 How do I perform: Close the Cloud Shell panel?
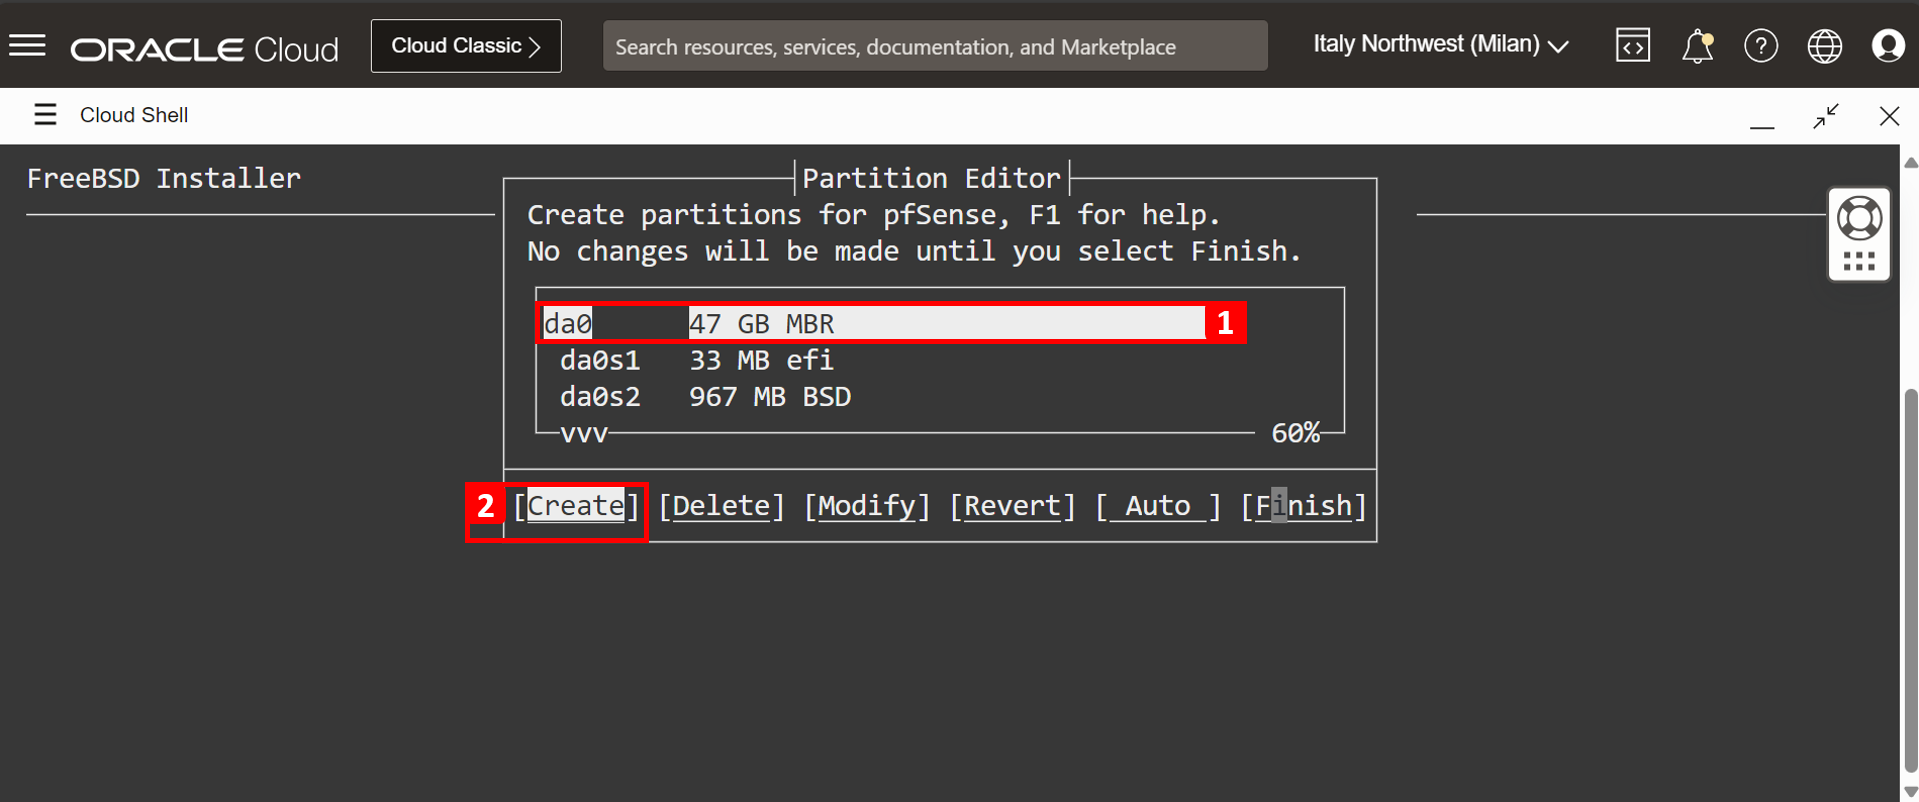(1889, 116)
